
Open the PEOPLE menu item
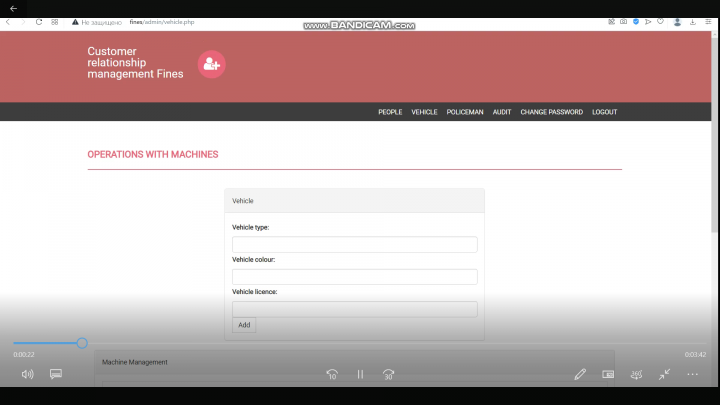(x=390, y=112)
